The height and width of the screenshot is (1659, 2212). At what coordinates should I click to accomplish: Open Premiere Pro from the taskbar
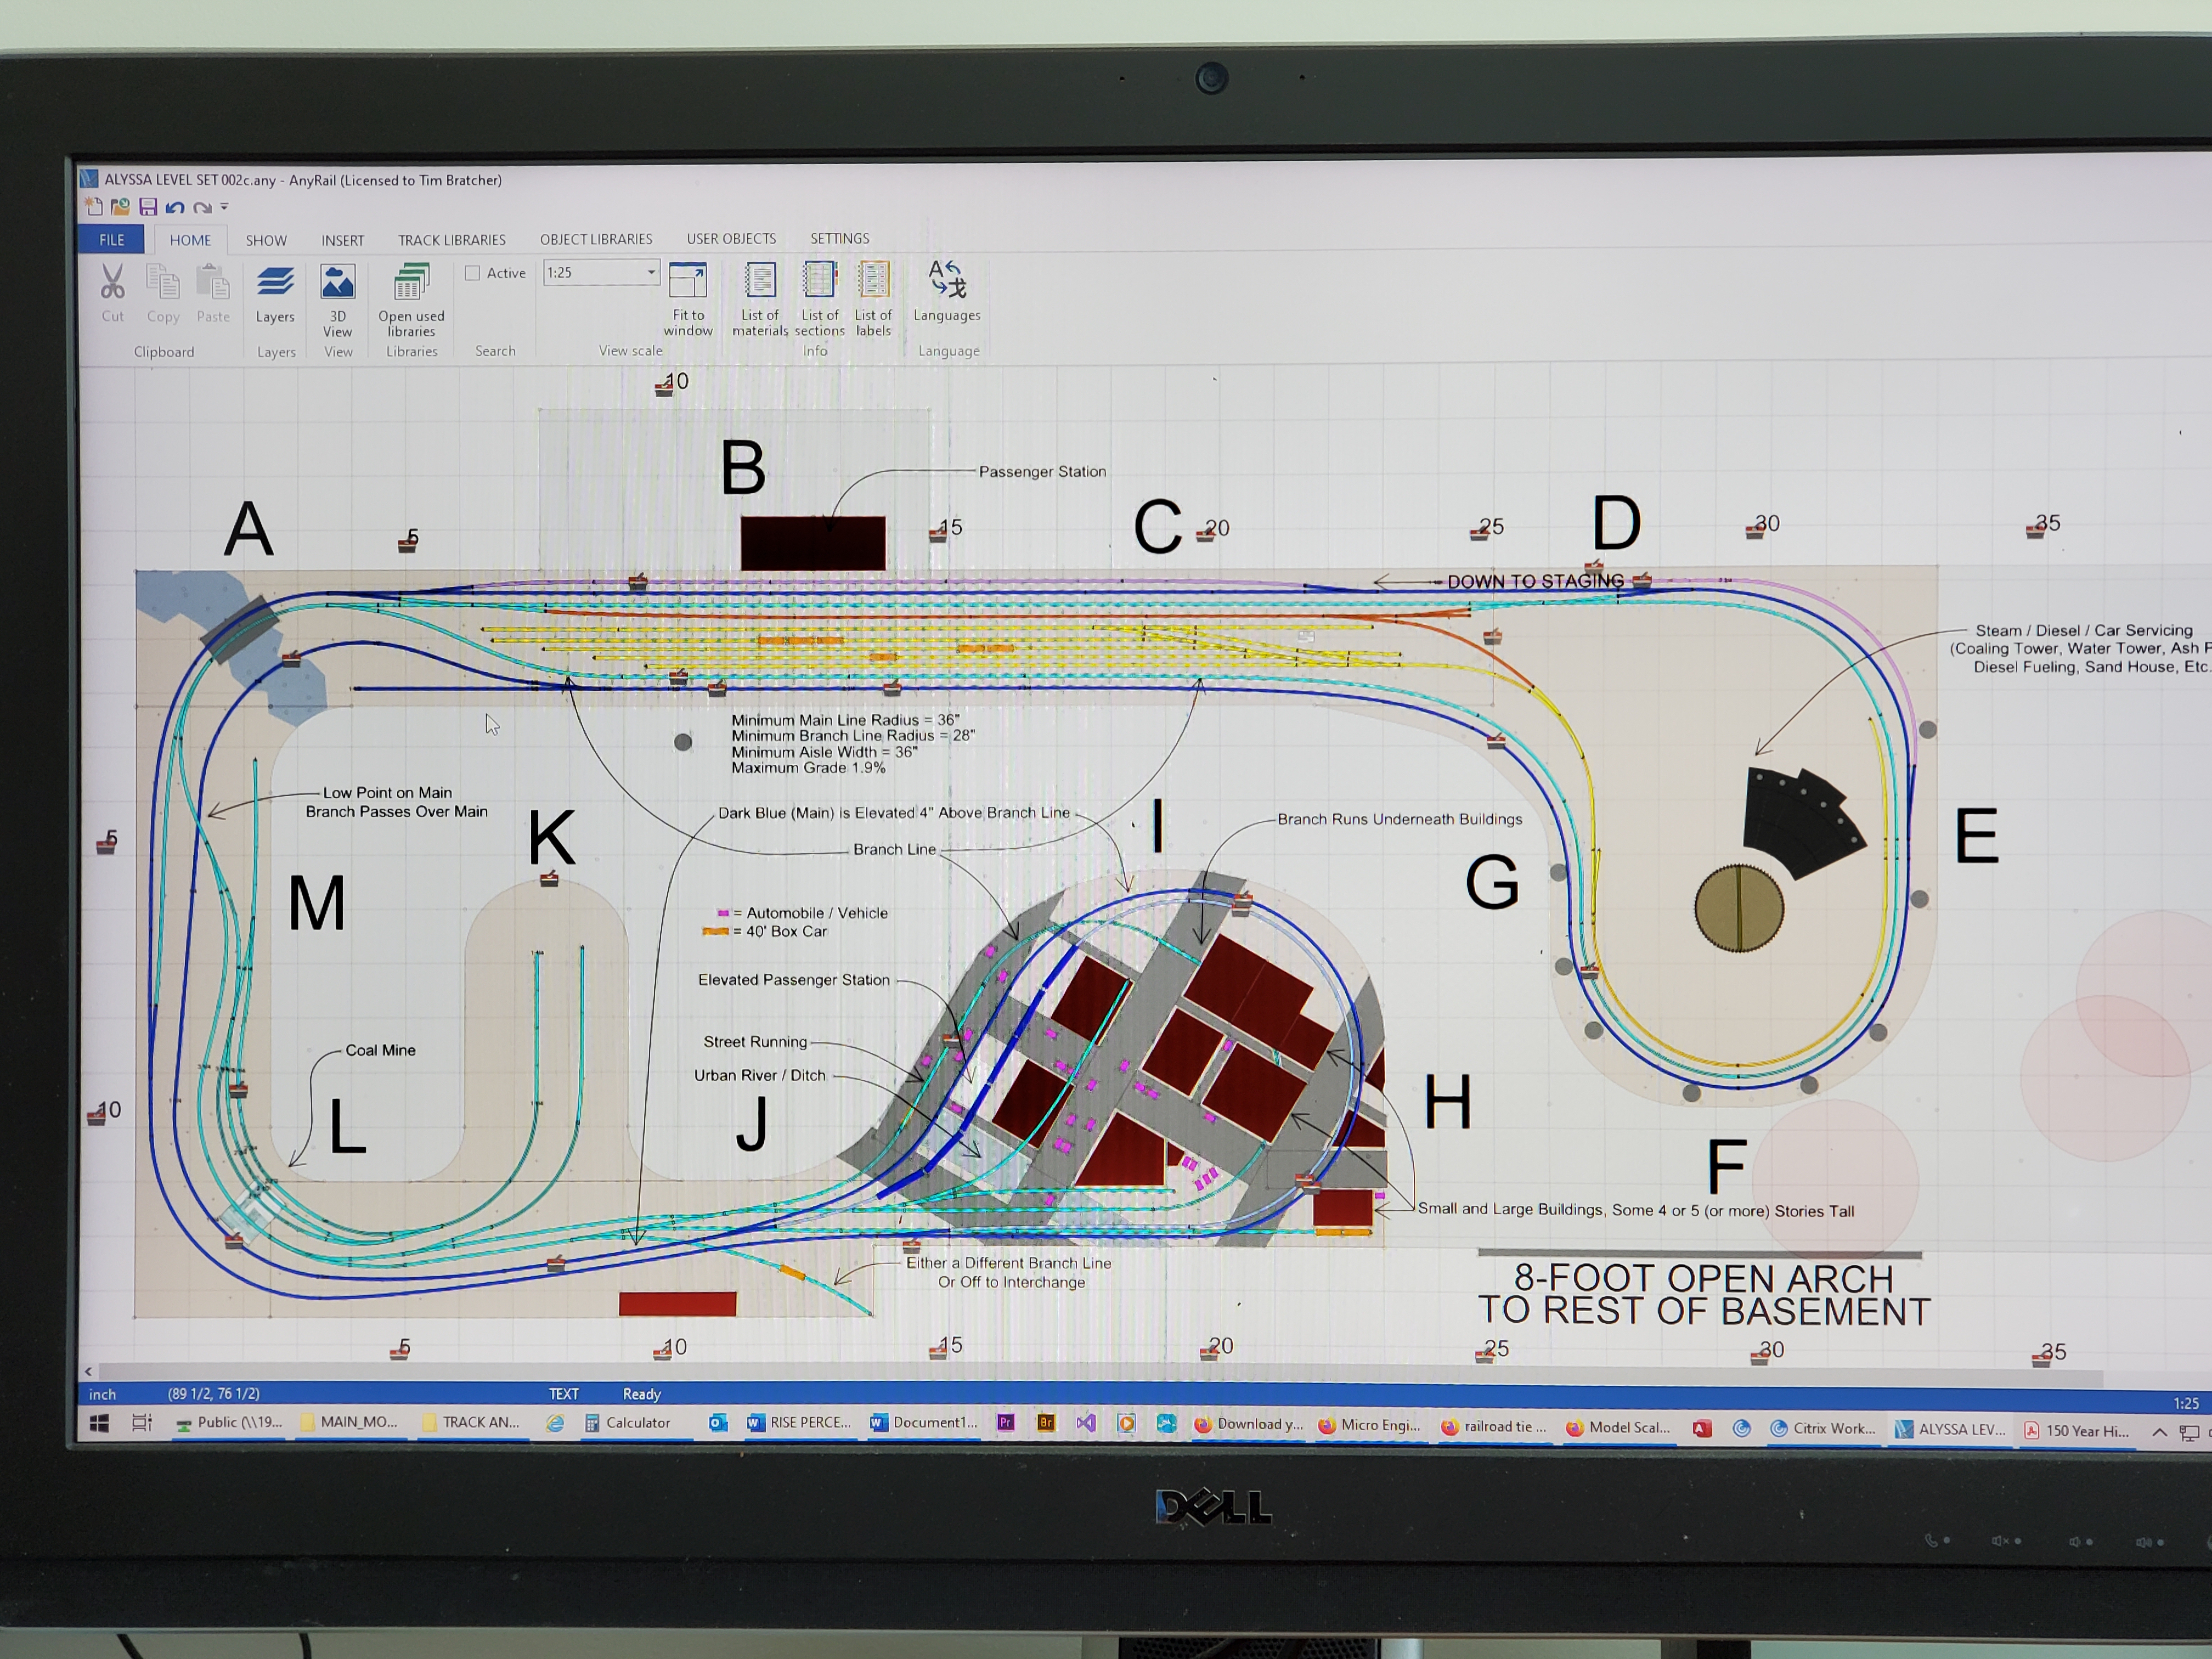1006,1423
